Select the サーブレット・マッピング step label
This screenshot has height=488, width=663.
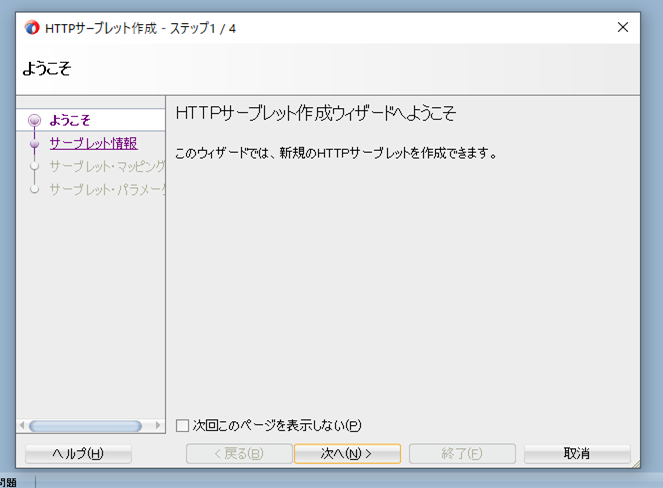click(x=106, y=166)
